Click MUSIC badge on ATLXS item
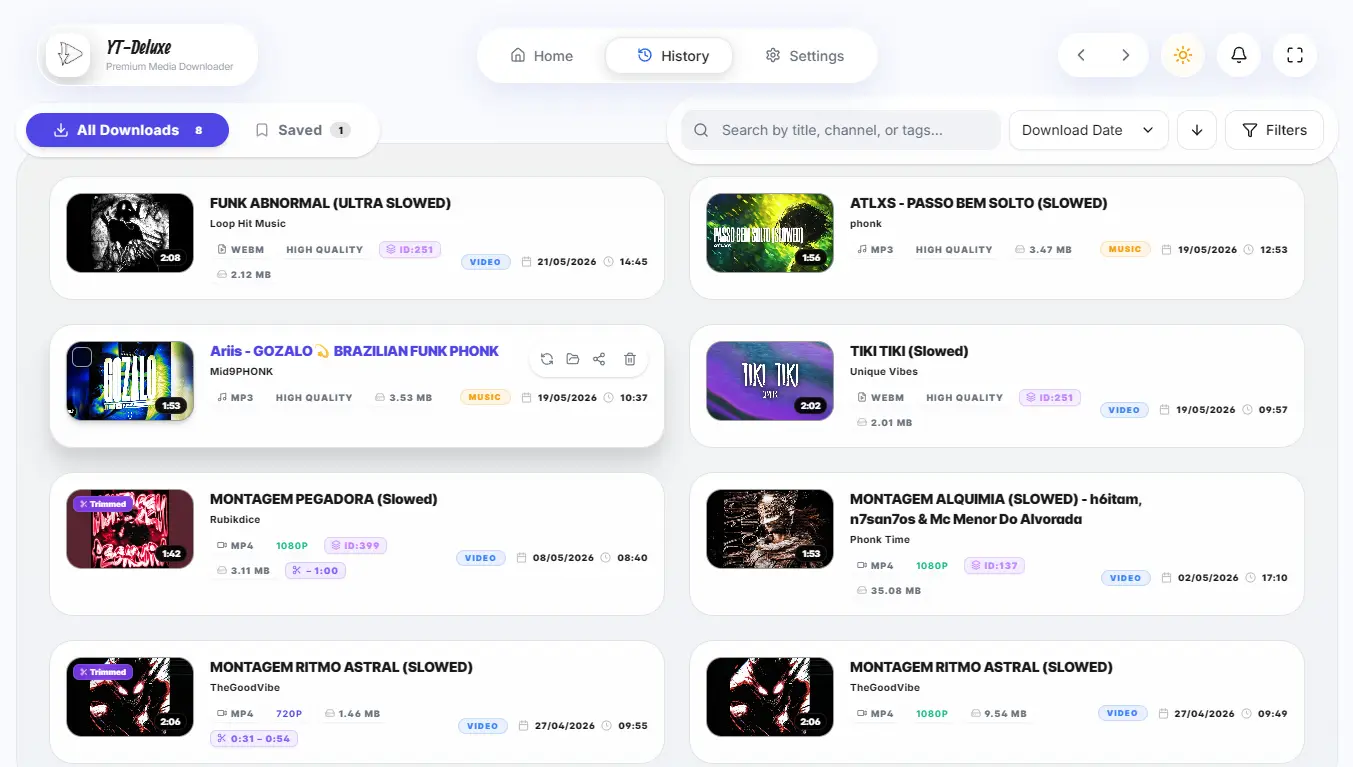This screenshot has height=767, width=1353. click(x=1125, y=249)
